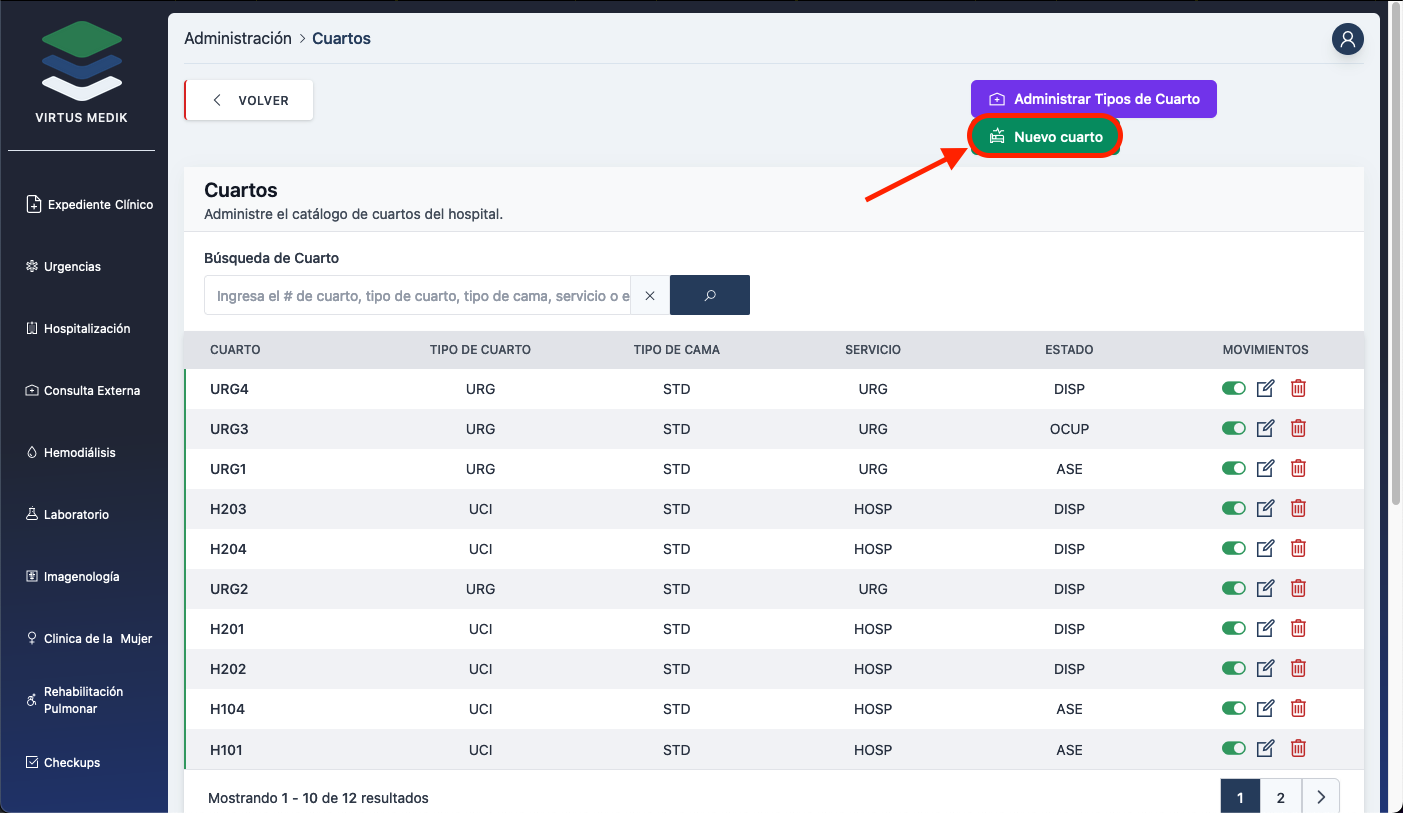Image resolution: width=1403 pixels, height=813 pixels.
Task: Open the user profile avatar icon
Action: pos(1347,39)
